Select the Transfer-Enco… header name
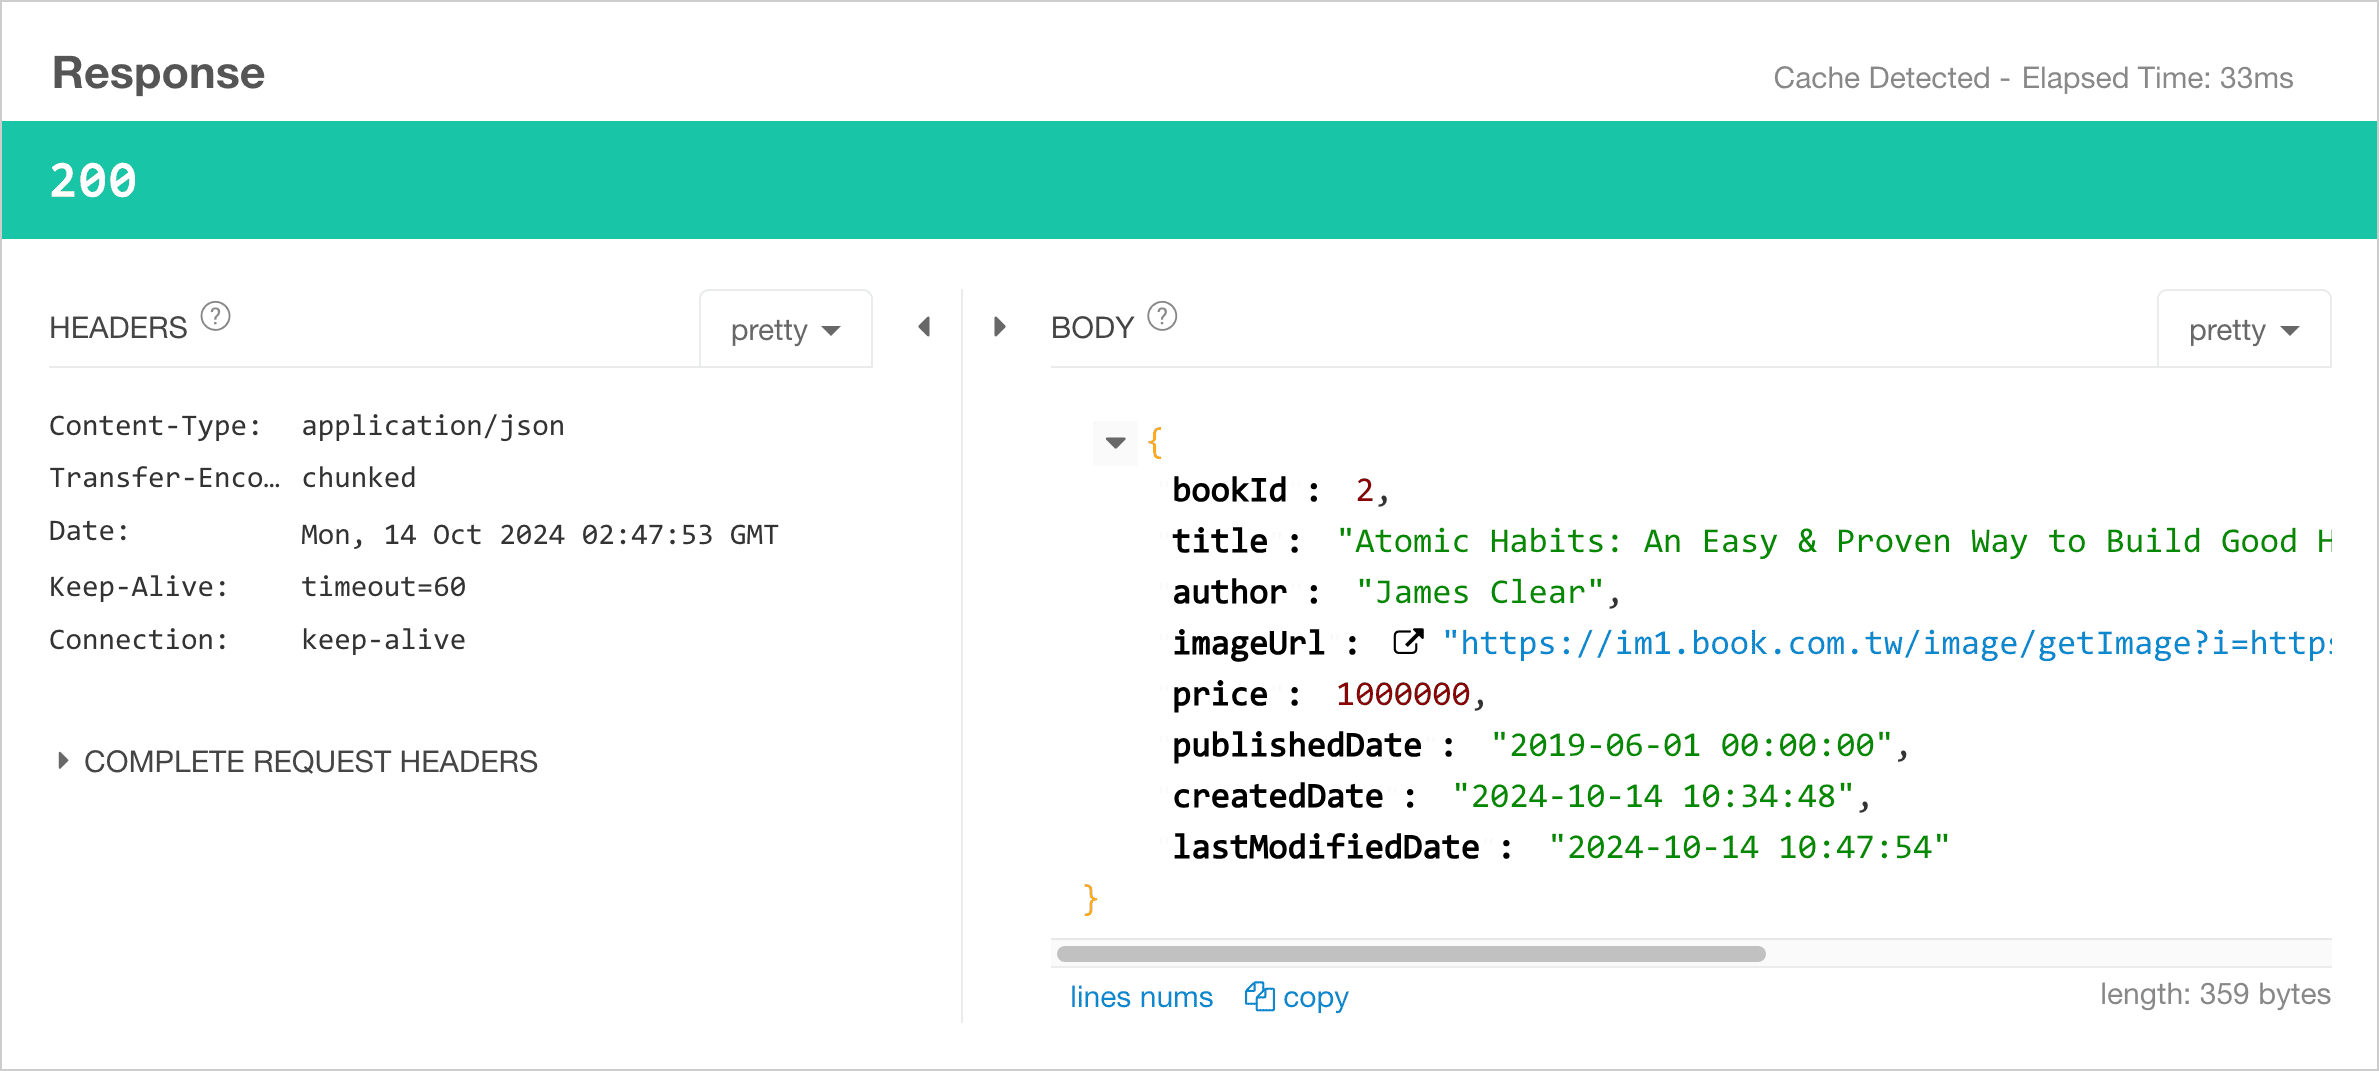This screenshot has height=1071, width=2379. click(165, 478)
